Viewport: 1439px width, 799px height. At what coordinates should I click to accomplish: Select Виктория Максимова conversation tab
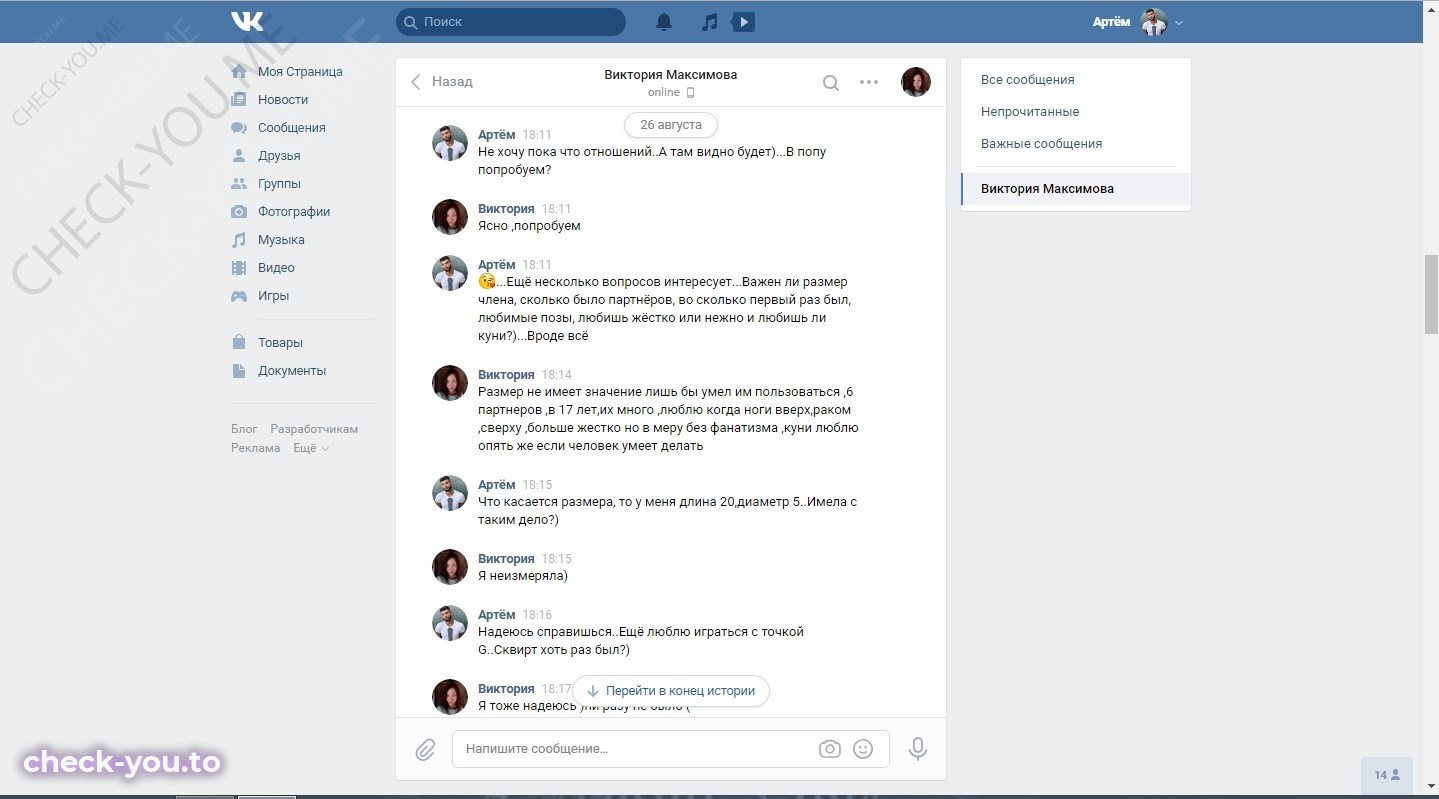1076,189
